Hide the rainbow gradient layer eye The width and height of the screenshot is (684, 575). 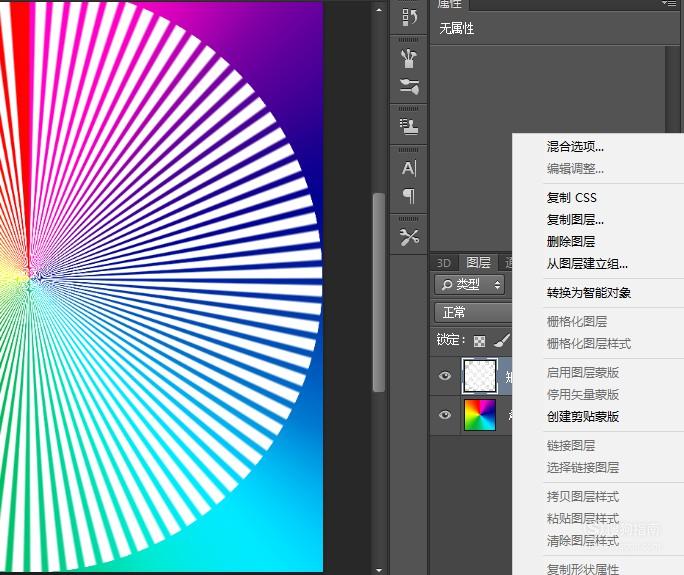(445, 414)
